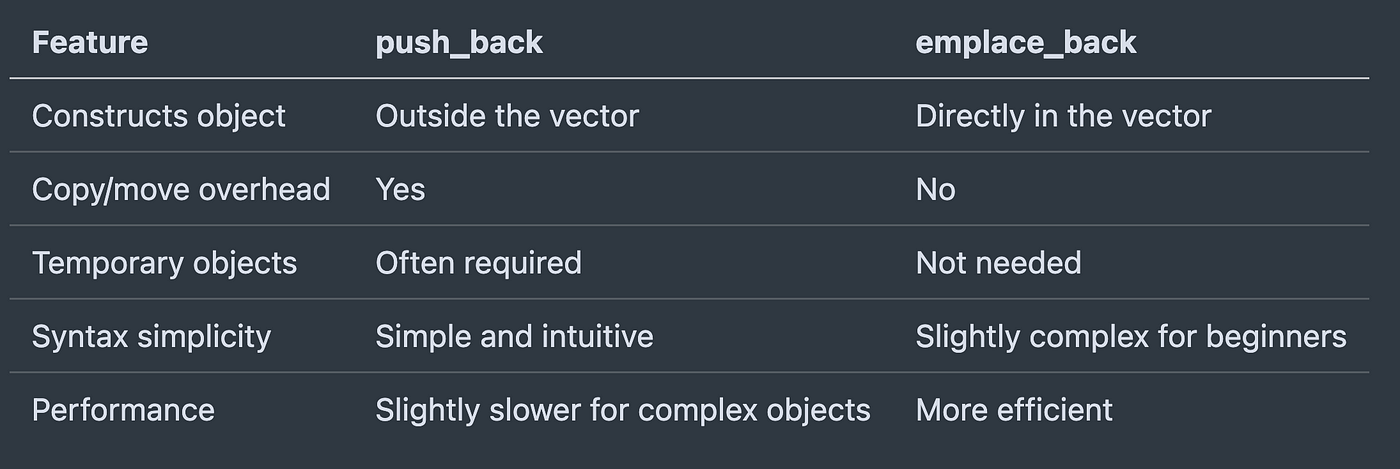Select the Performance row label
The width and height of the screenshot is (1400, 469).
123,410
